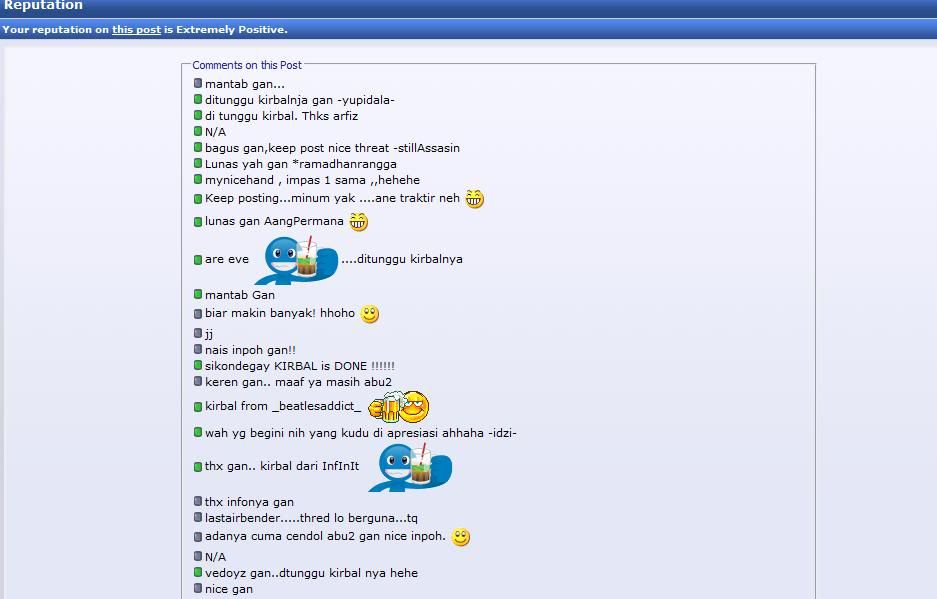Click green icon beside 'bagus gan,keep post nice threat'
Viewport: 937px width, 599px height.
click(x=198, y=147)
